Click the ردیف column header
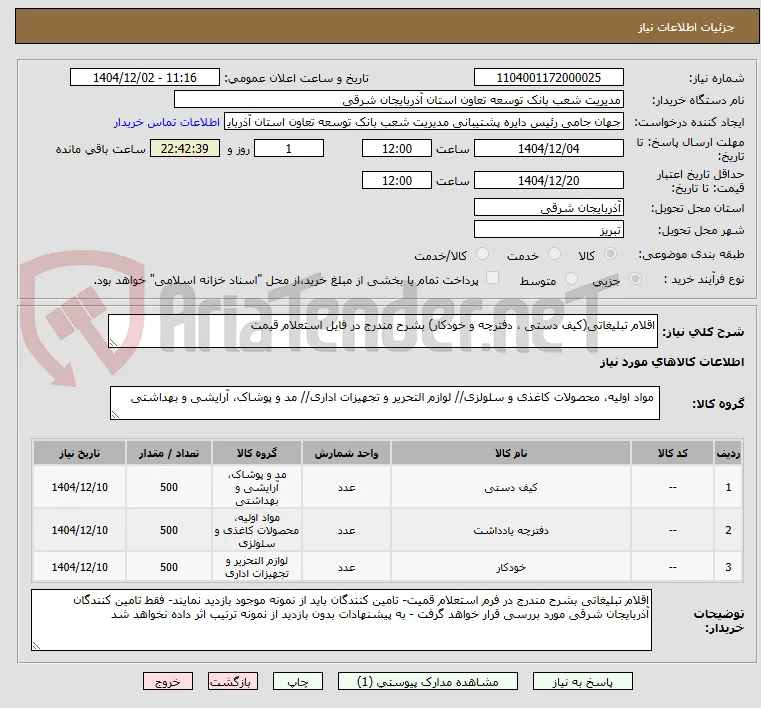761x708 pixels. click(x=728, y=453)
